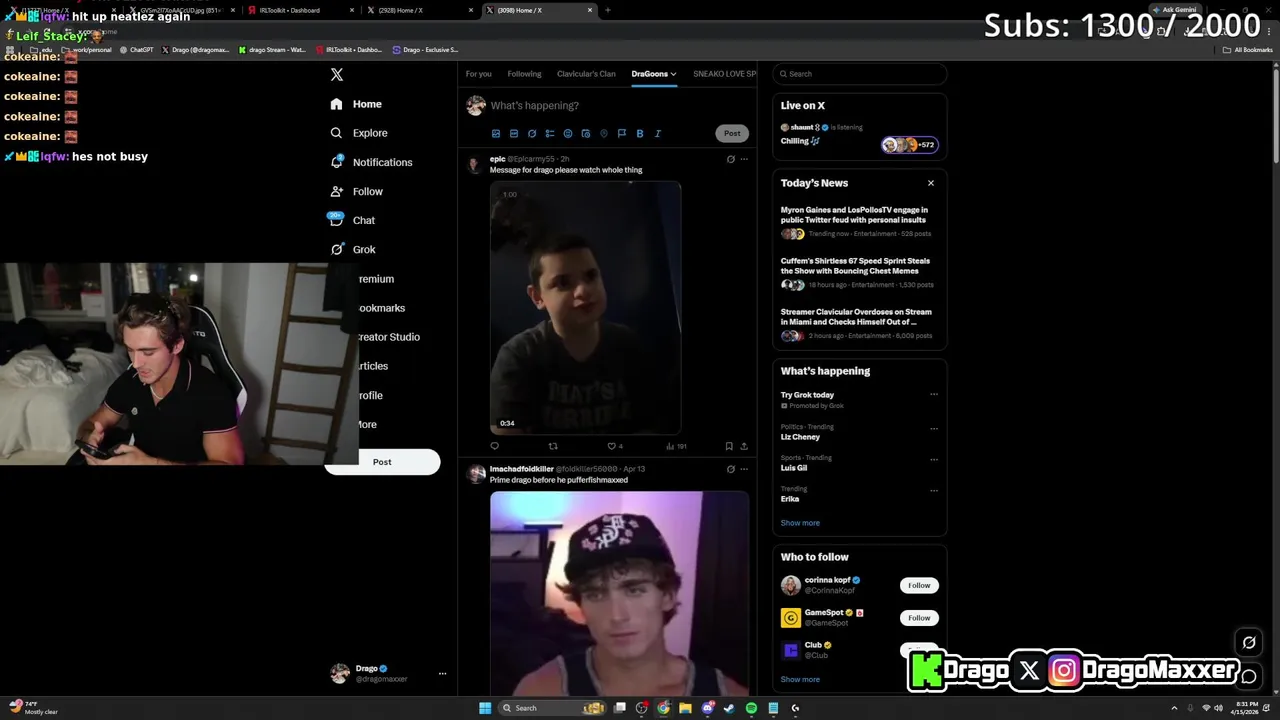Image resolution: width=1280 pixels, height=720 pixels.
Task: Open messages floating button at bottom right
Action: pyautogui.click(x=1249, y=677)
